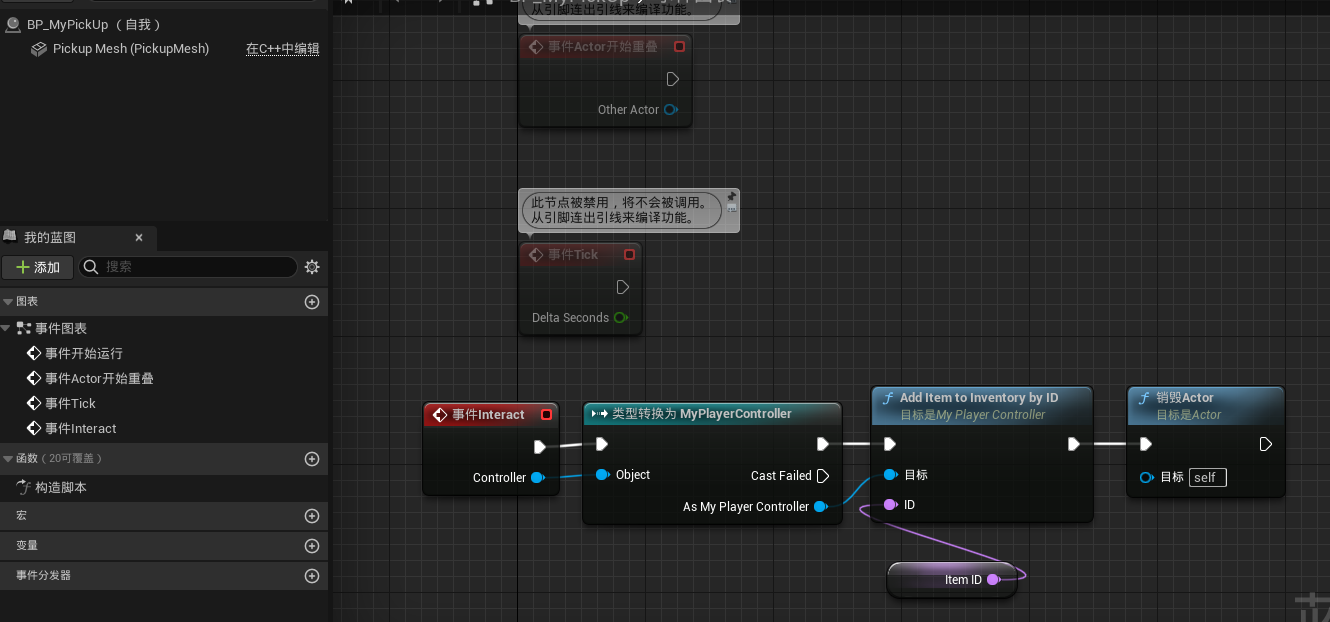1330x622 pixels.
Task: Open the 在C++中编辑 link
Action: 282,48
